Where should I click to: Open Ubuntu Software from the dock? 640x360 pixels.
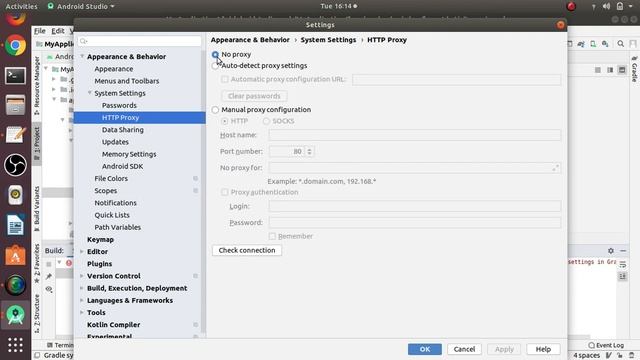16,255
